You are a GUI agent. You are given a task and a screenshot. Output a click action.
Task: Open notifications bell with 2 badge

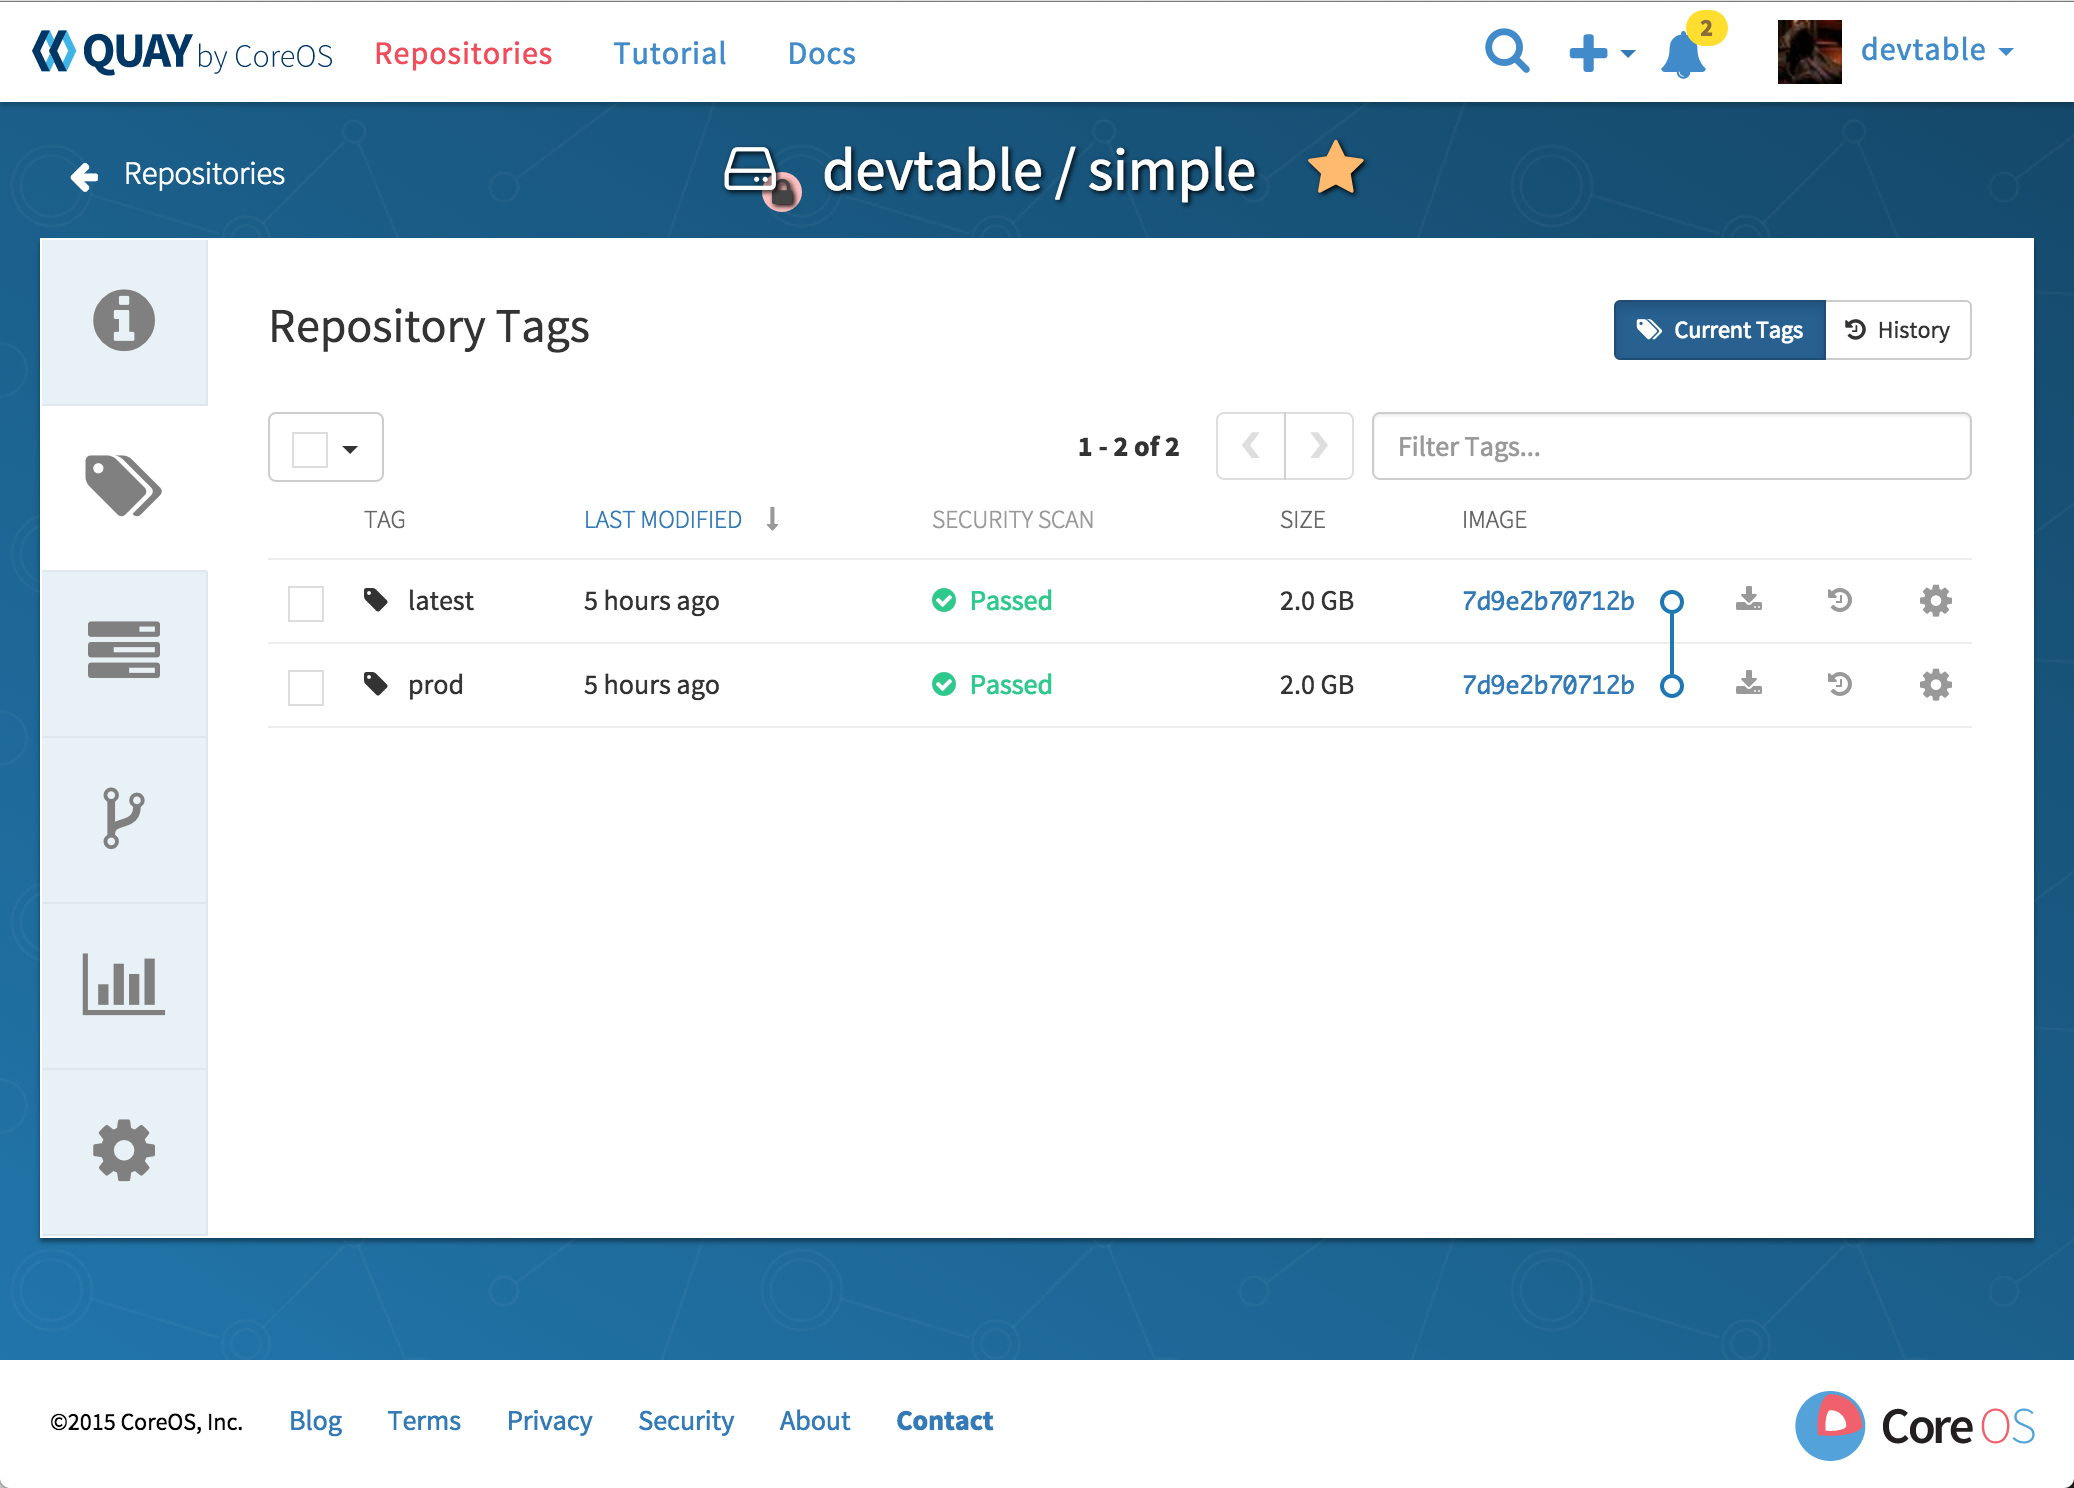(1691, 46)
